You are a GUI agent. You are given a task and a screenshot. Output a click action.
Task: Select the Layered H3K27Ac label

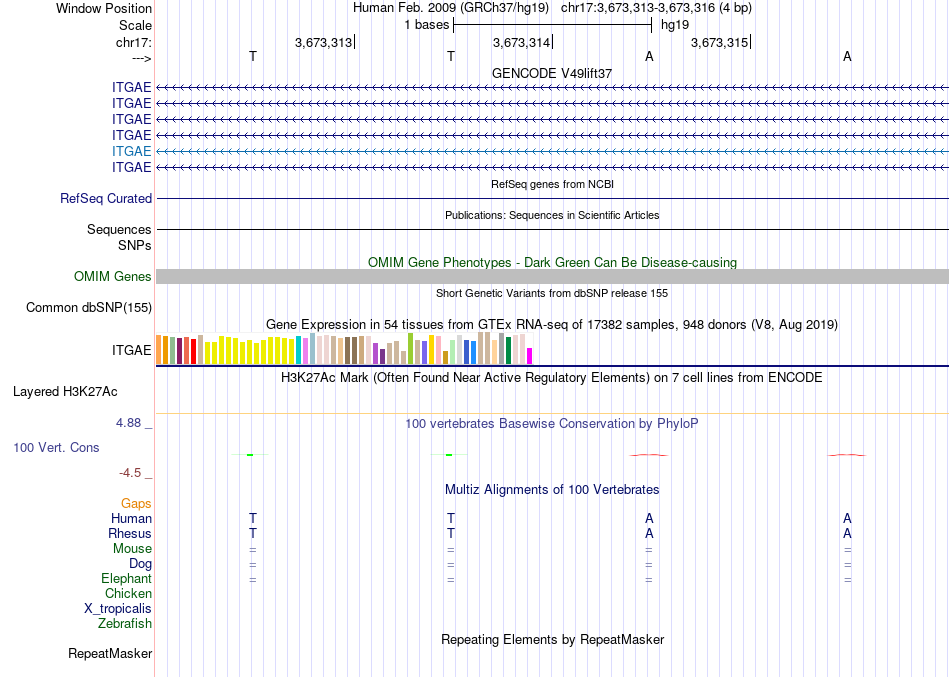(x=65, y=392)
